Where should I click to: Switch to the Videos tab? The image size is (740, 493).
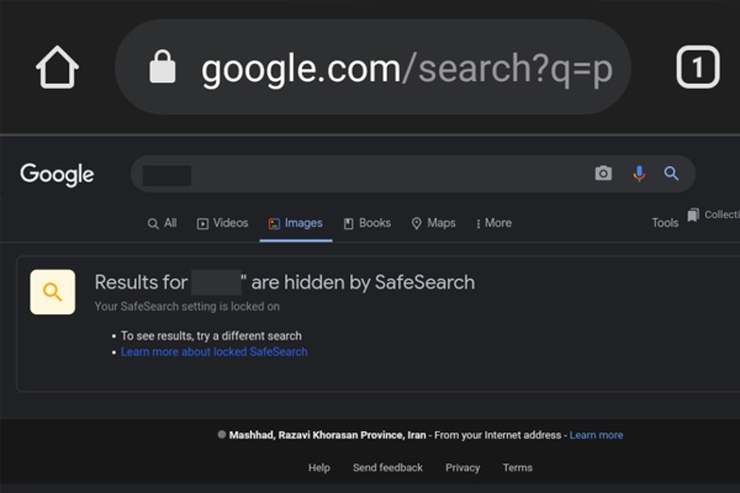222,223
